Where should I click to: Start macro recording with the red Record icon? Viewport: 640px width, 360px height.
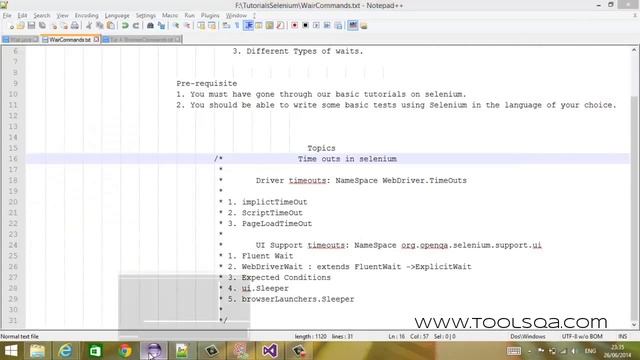click(x=294, y=26)
